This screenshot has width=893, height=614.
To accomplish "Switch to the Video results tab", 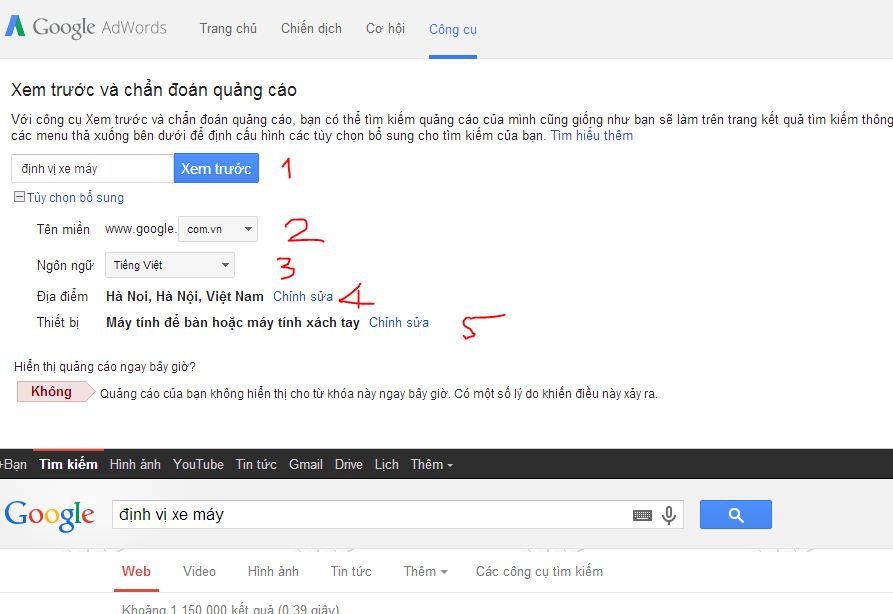I will tap(199, 571).
